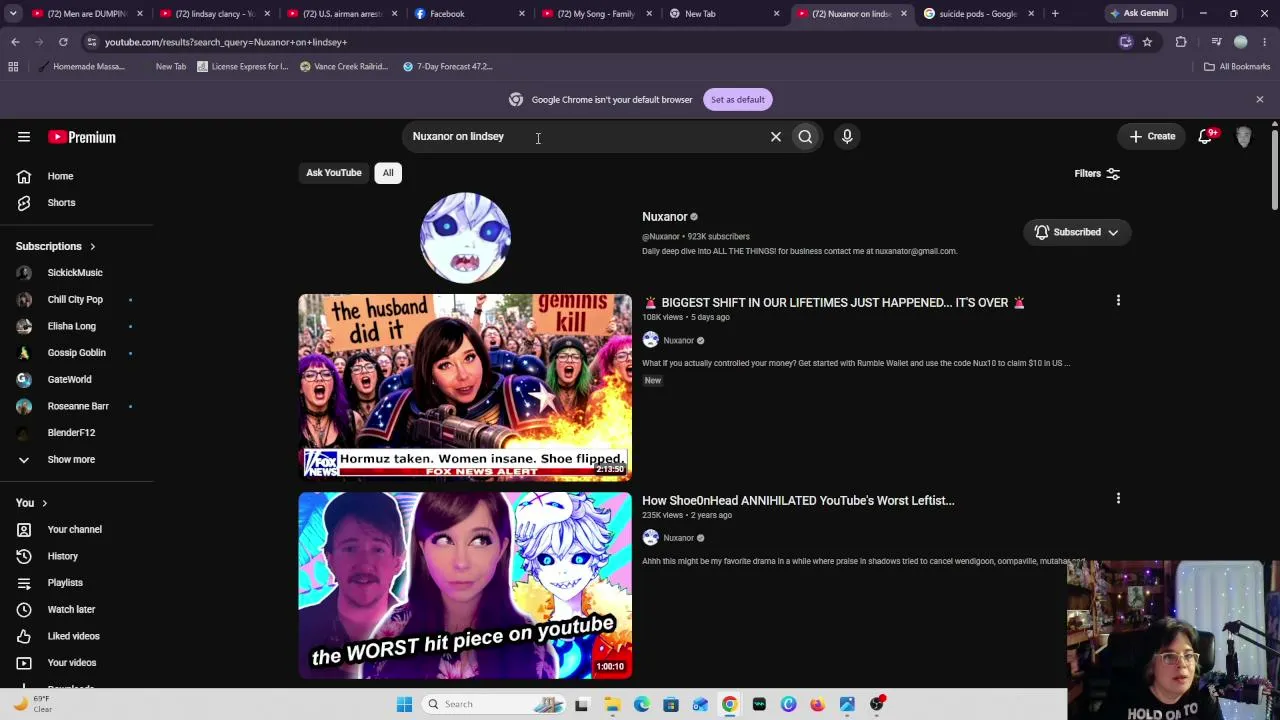Clear the search box with the X

point(776,136)
